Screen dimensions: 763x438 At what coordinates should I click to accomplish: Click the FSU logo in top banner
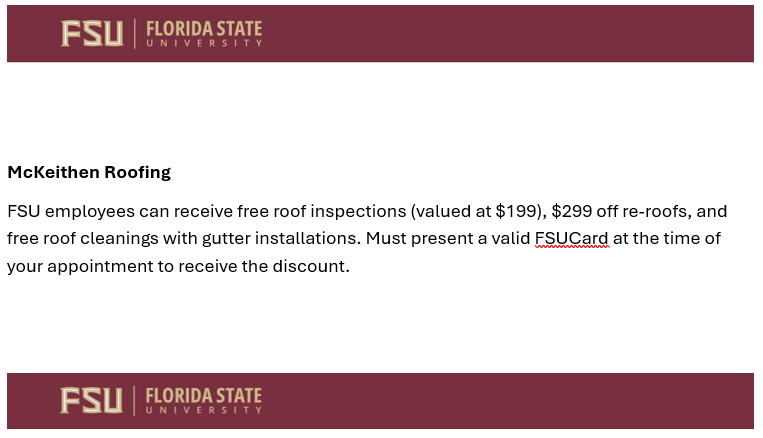[91, 34]
